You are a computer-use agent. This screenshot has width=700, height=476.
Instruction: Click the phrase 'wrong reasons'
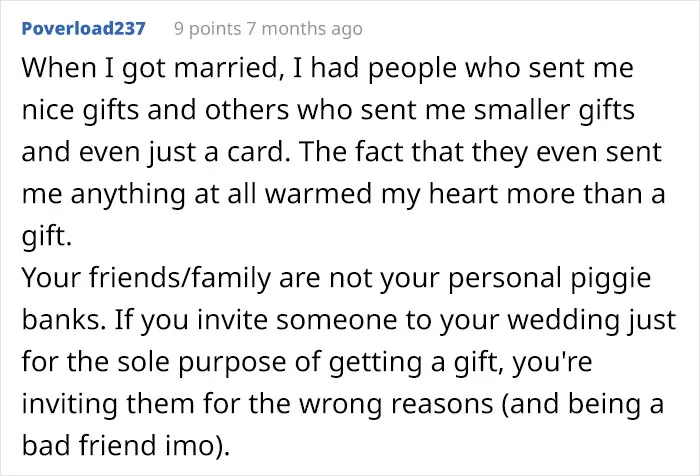pos(396,404)
